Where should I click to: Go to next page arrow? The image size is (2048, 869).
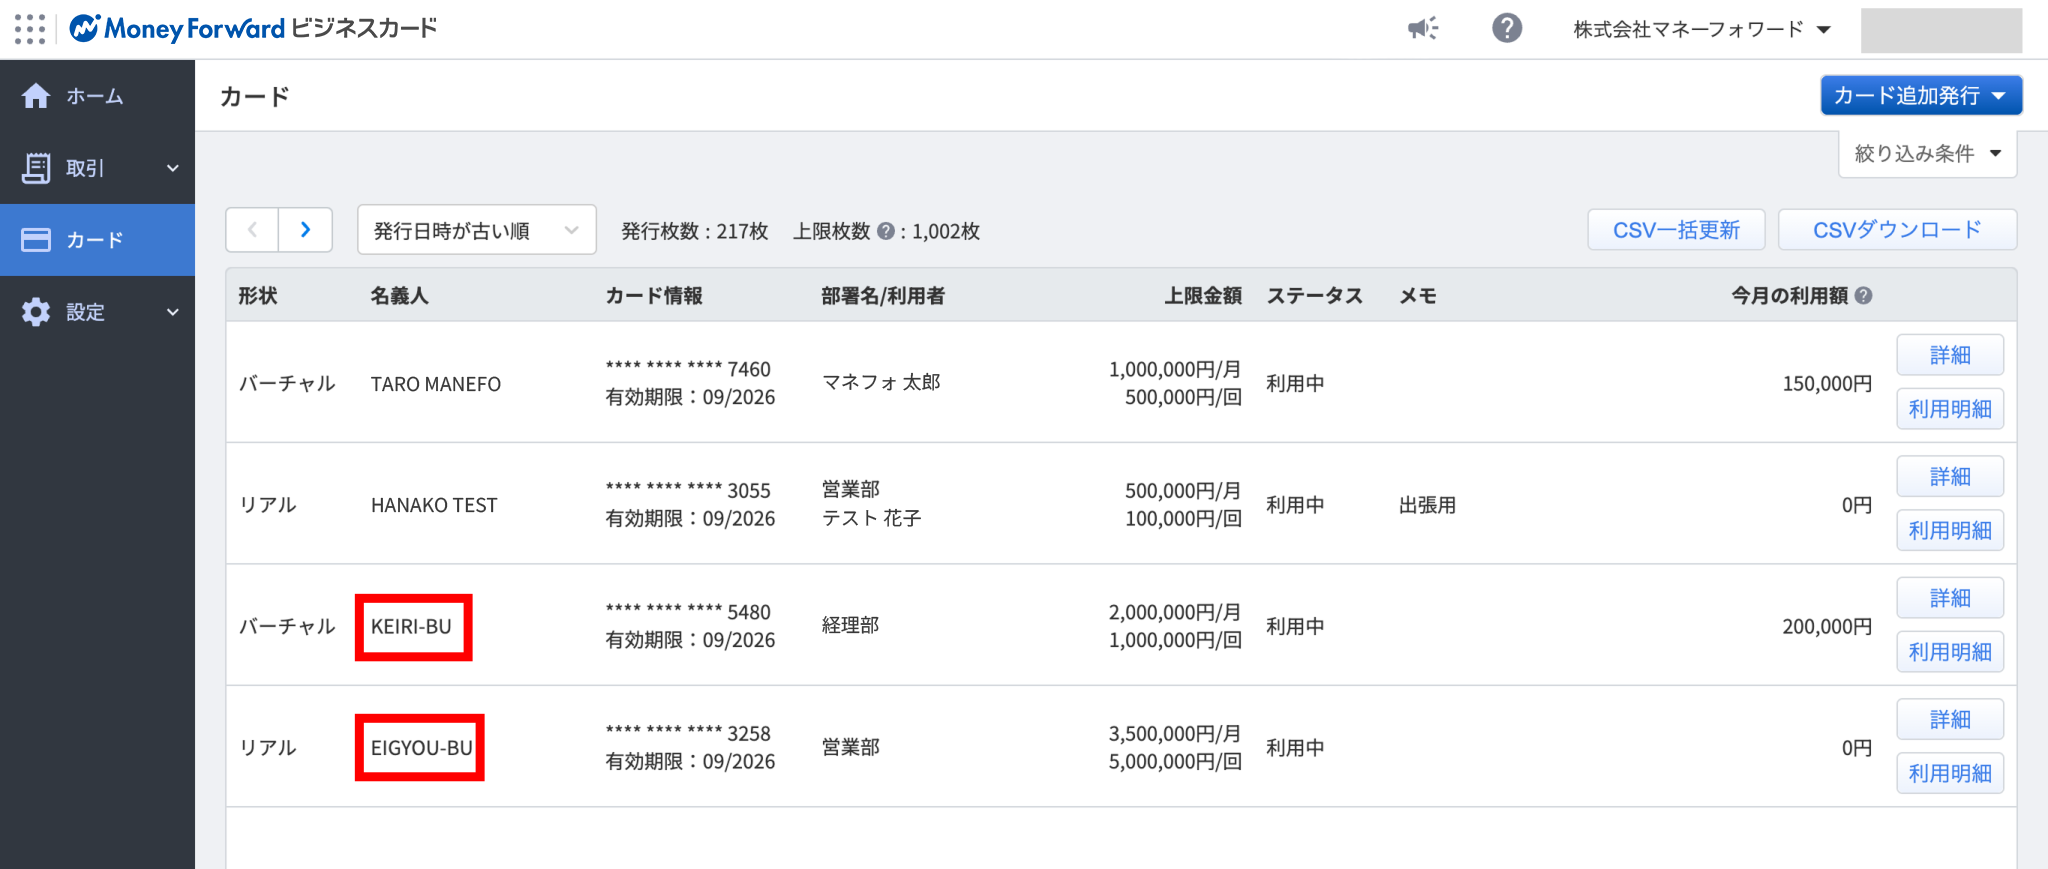(x=305, y=230)
